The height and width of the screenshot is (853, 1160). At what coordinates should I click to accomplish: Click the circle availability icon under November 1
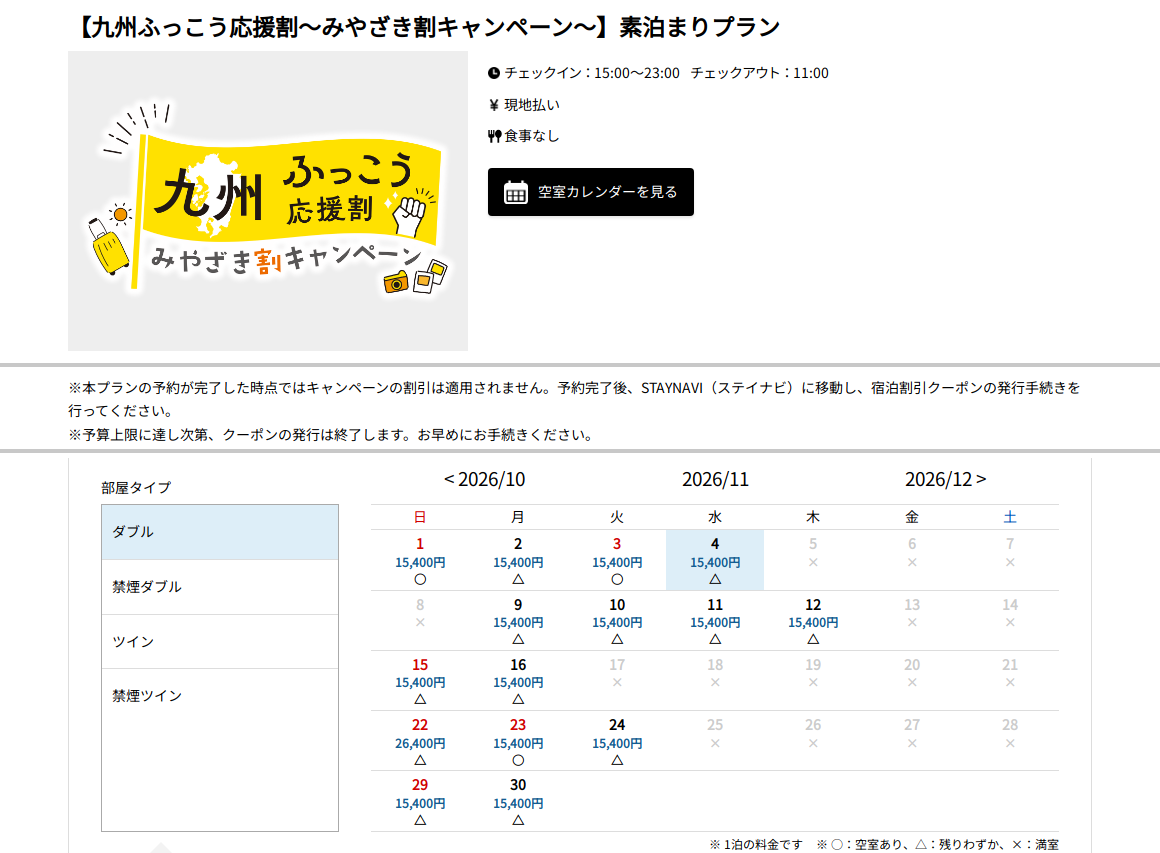[420, 579]
